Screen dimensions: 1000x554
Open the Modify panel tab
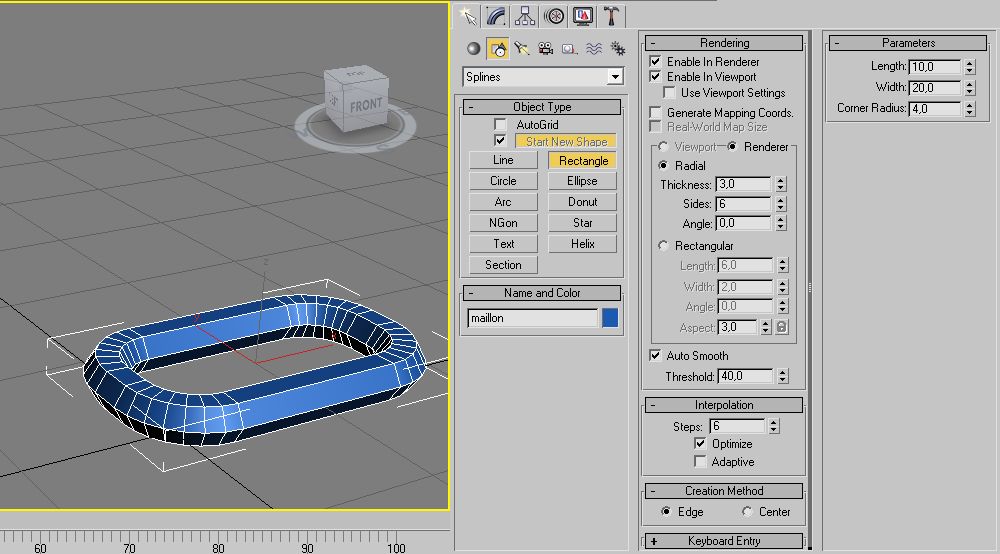coord(495,16)
